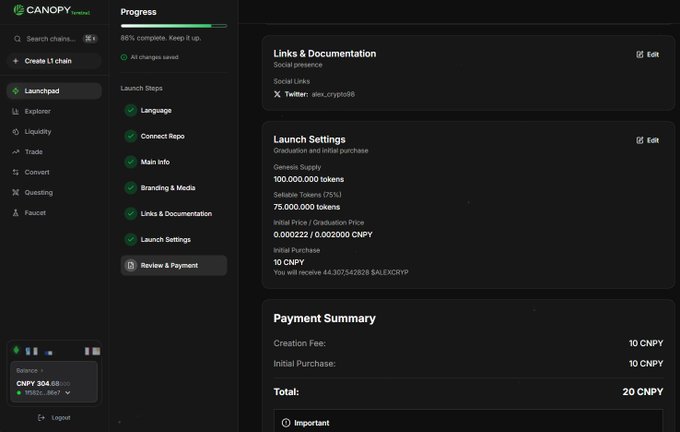Click the All changes saved check icon
This screenshot has height=432, width=680.
124,57
